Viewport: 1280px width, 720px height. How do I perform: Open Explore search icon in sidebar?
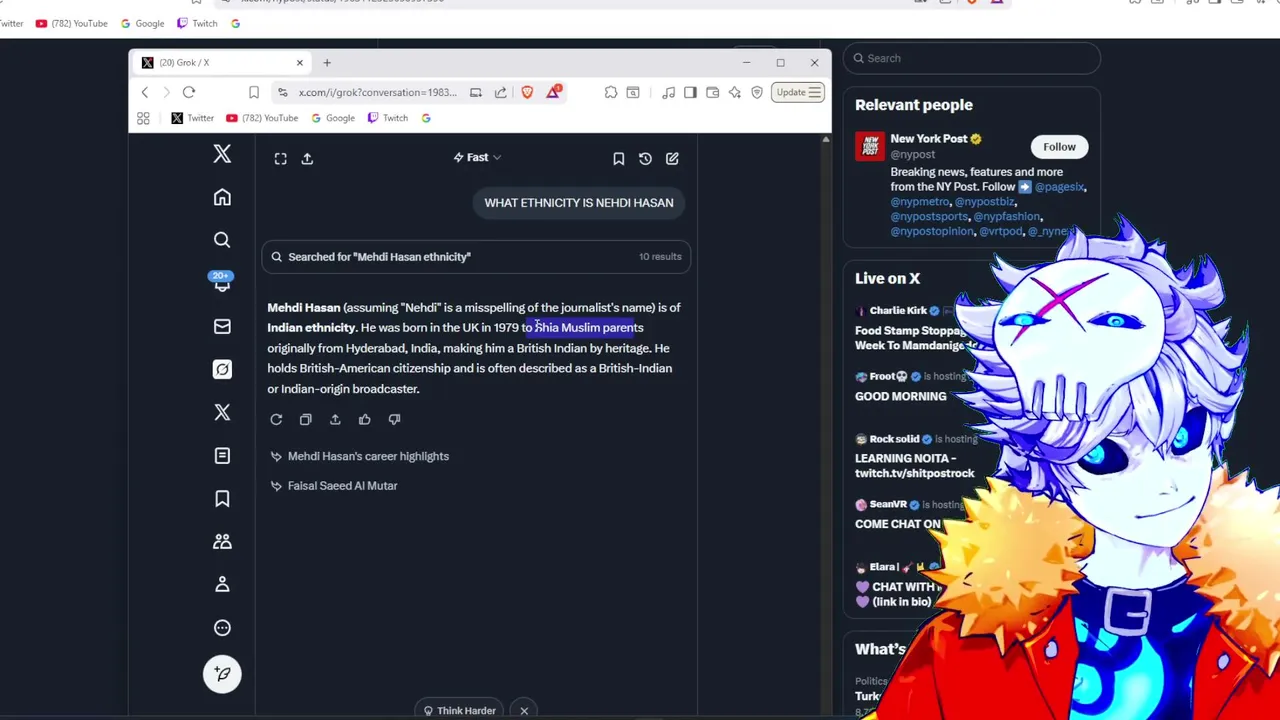click(x=222, y=240)
